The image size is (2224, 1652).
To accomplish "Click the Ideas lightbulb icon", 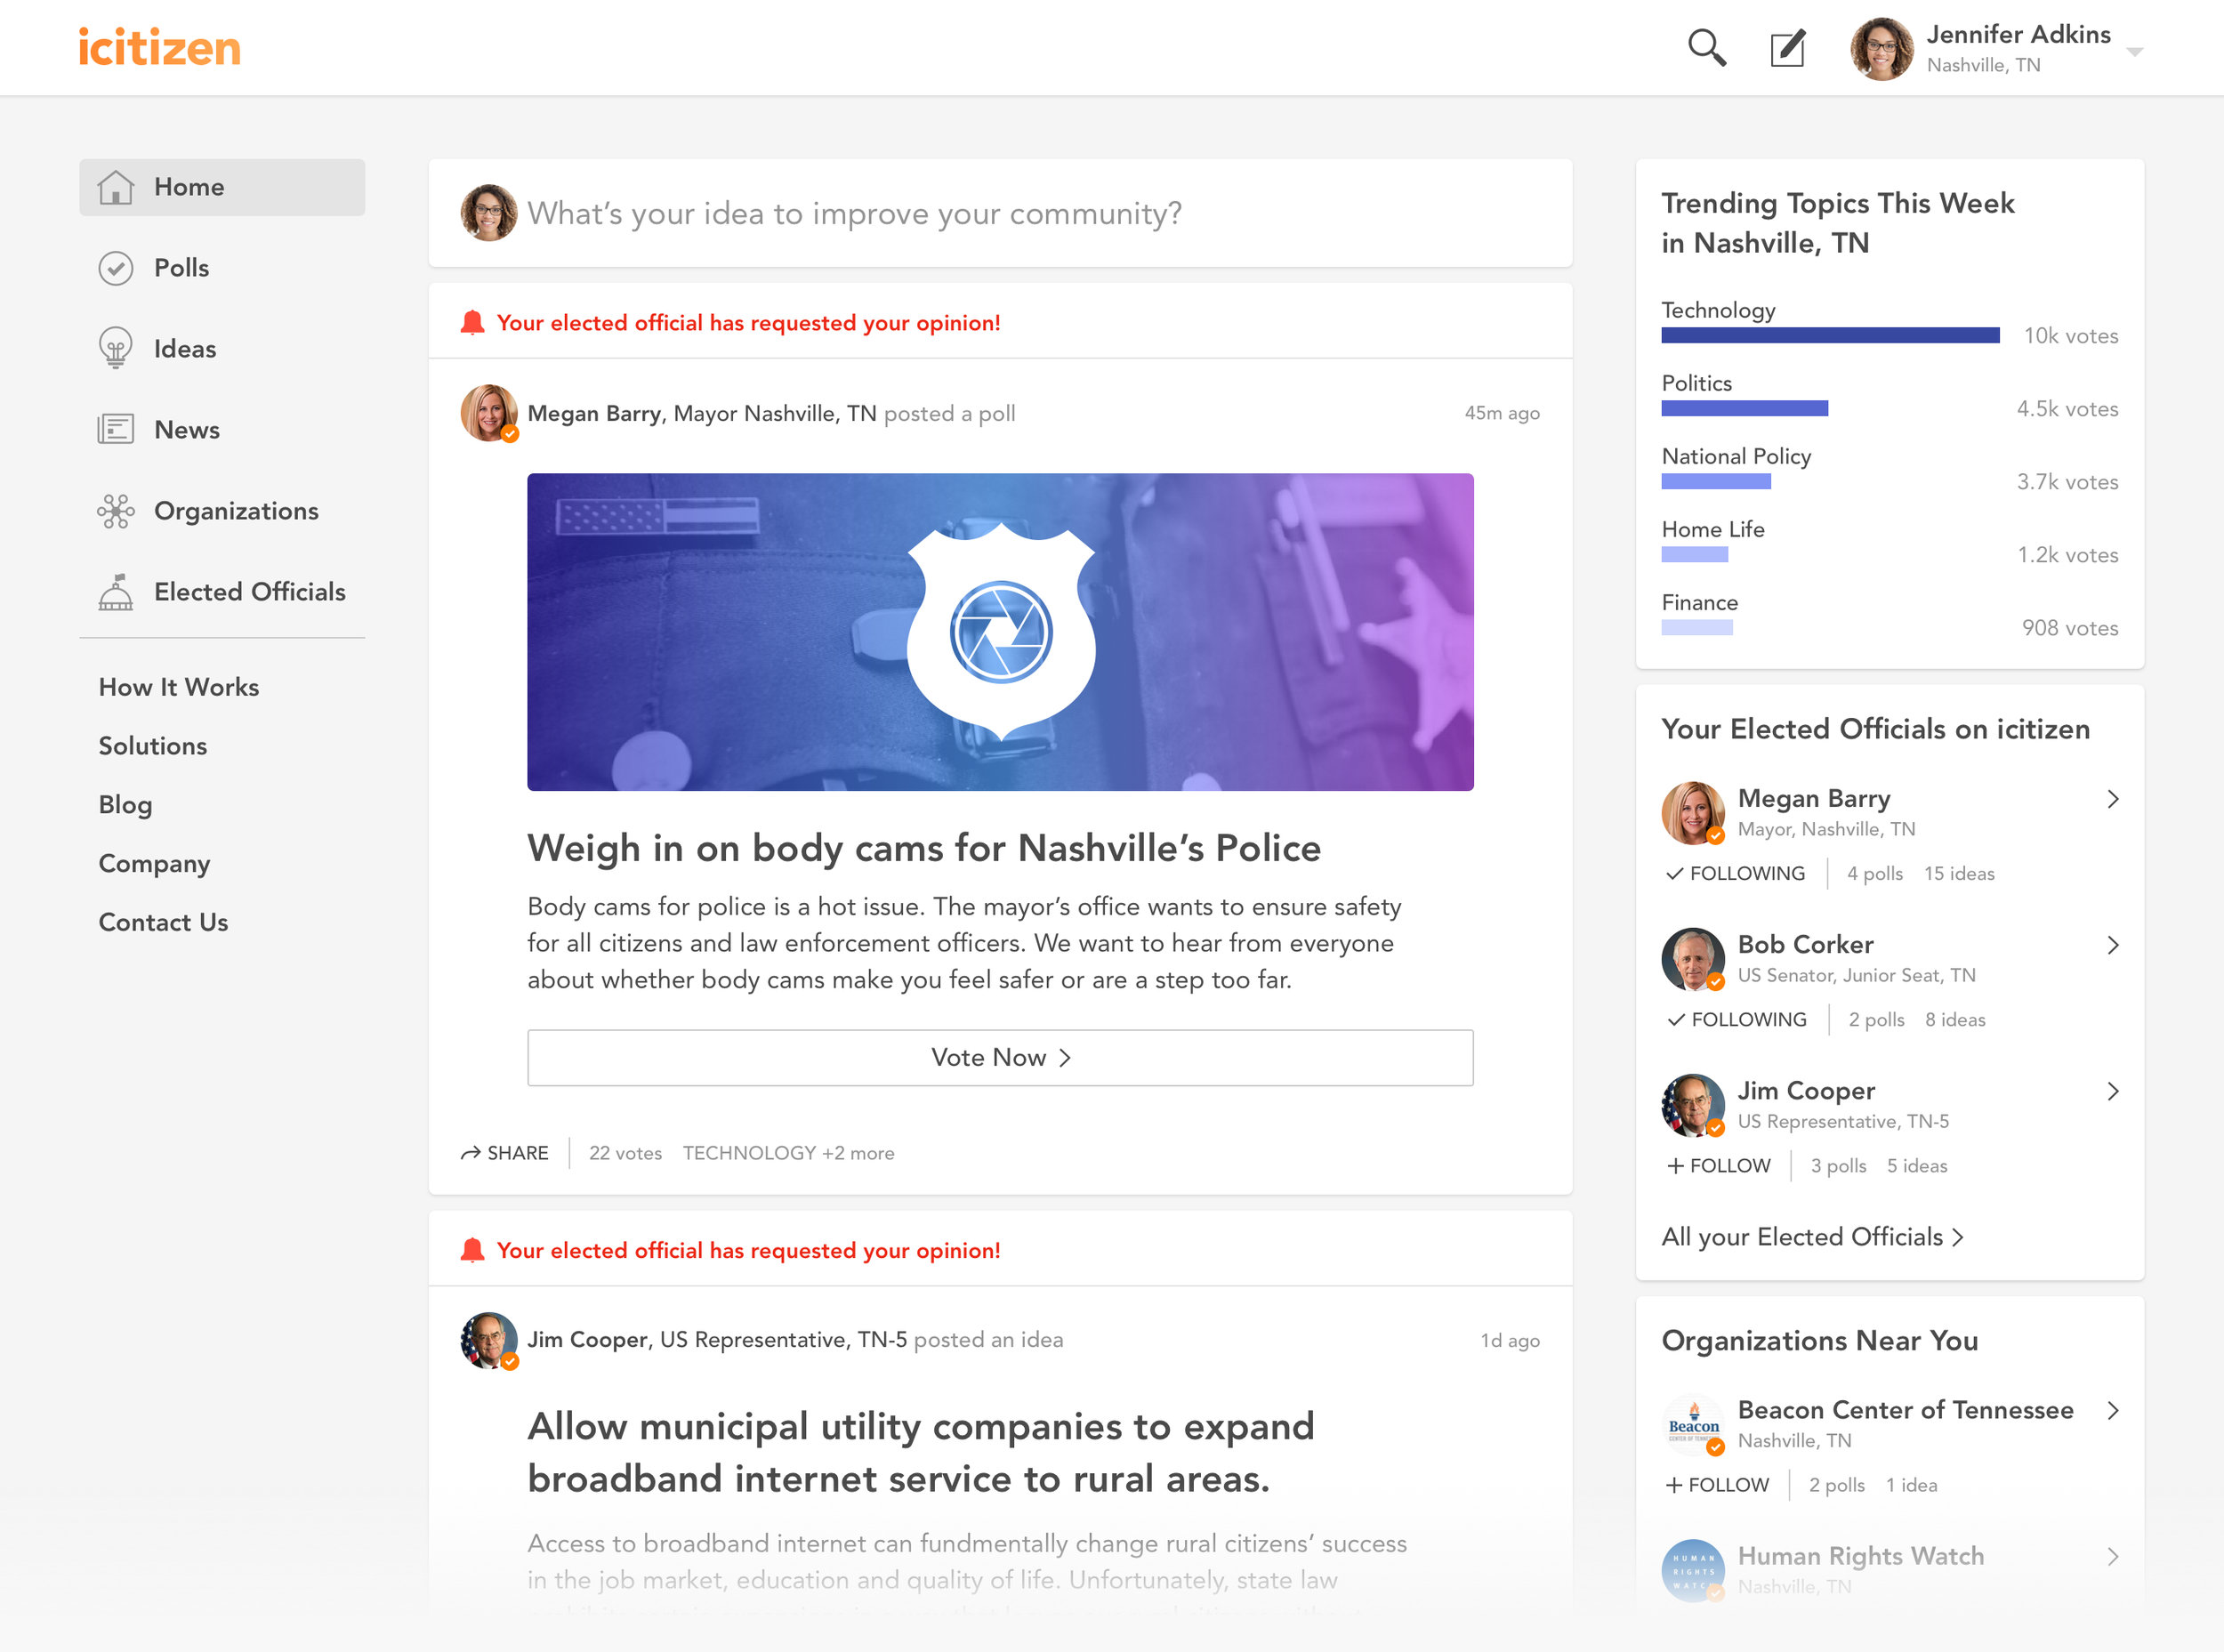I will pos(116,348).
